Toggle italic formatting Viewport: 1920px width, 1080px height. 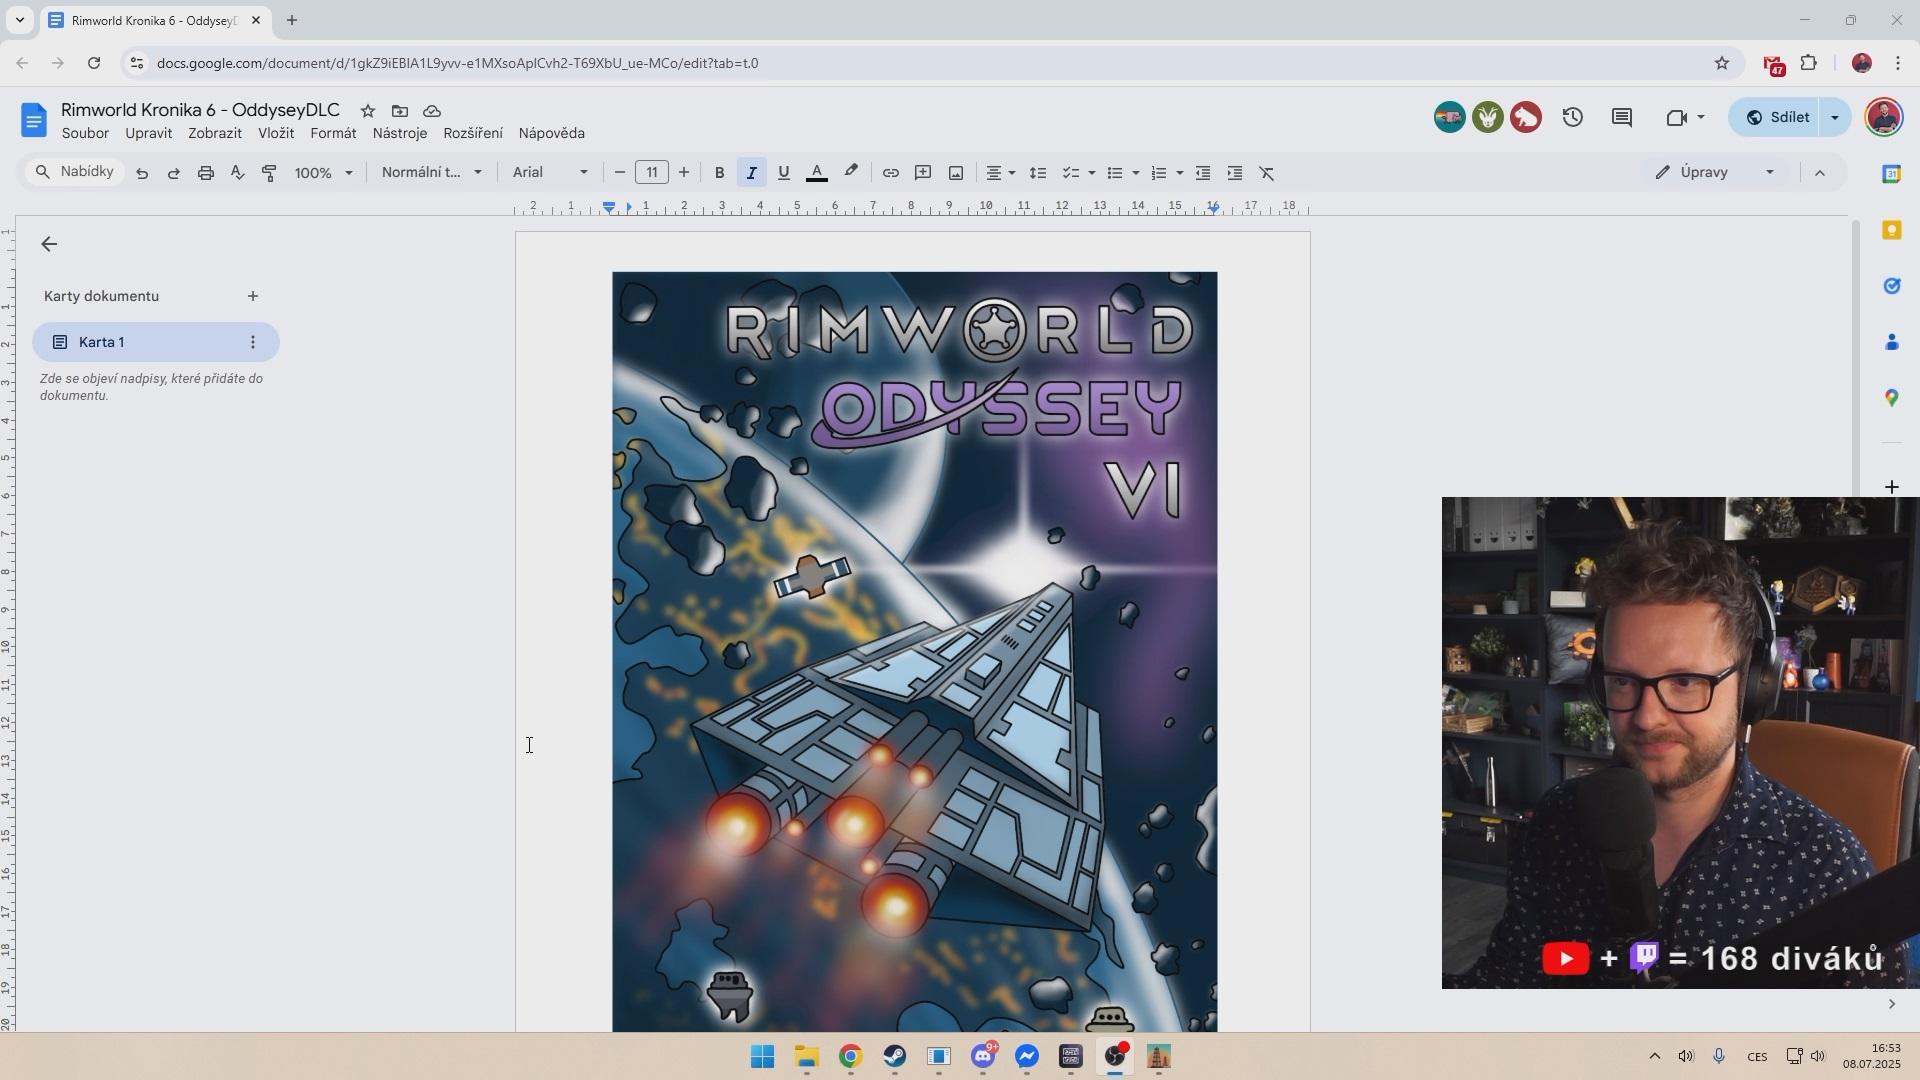(751, 173)
